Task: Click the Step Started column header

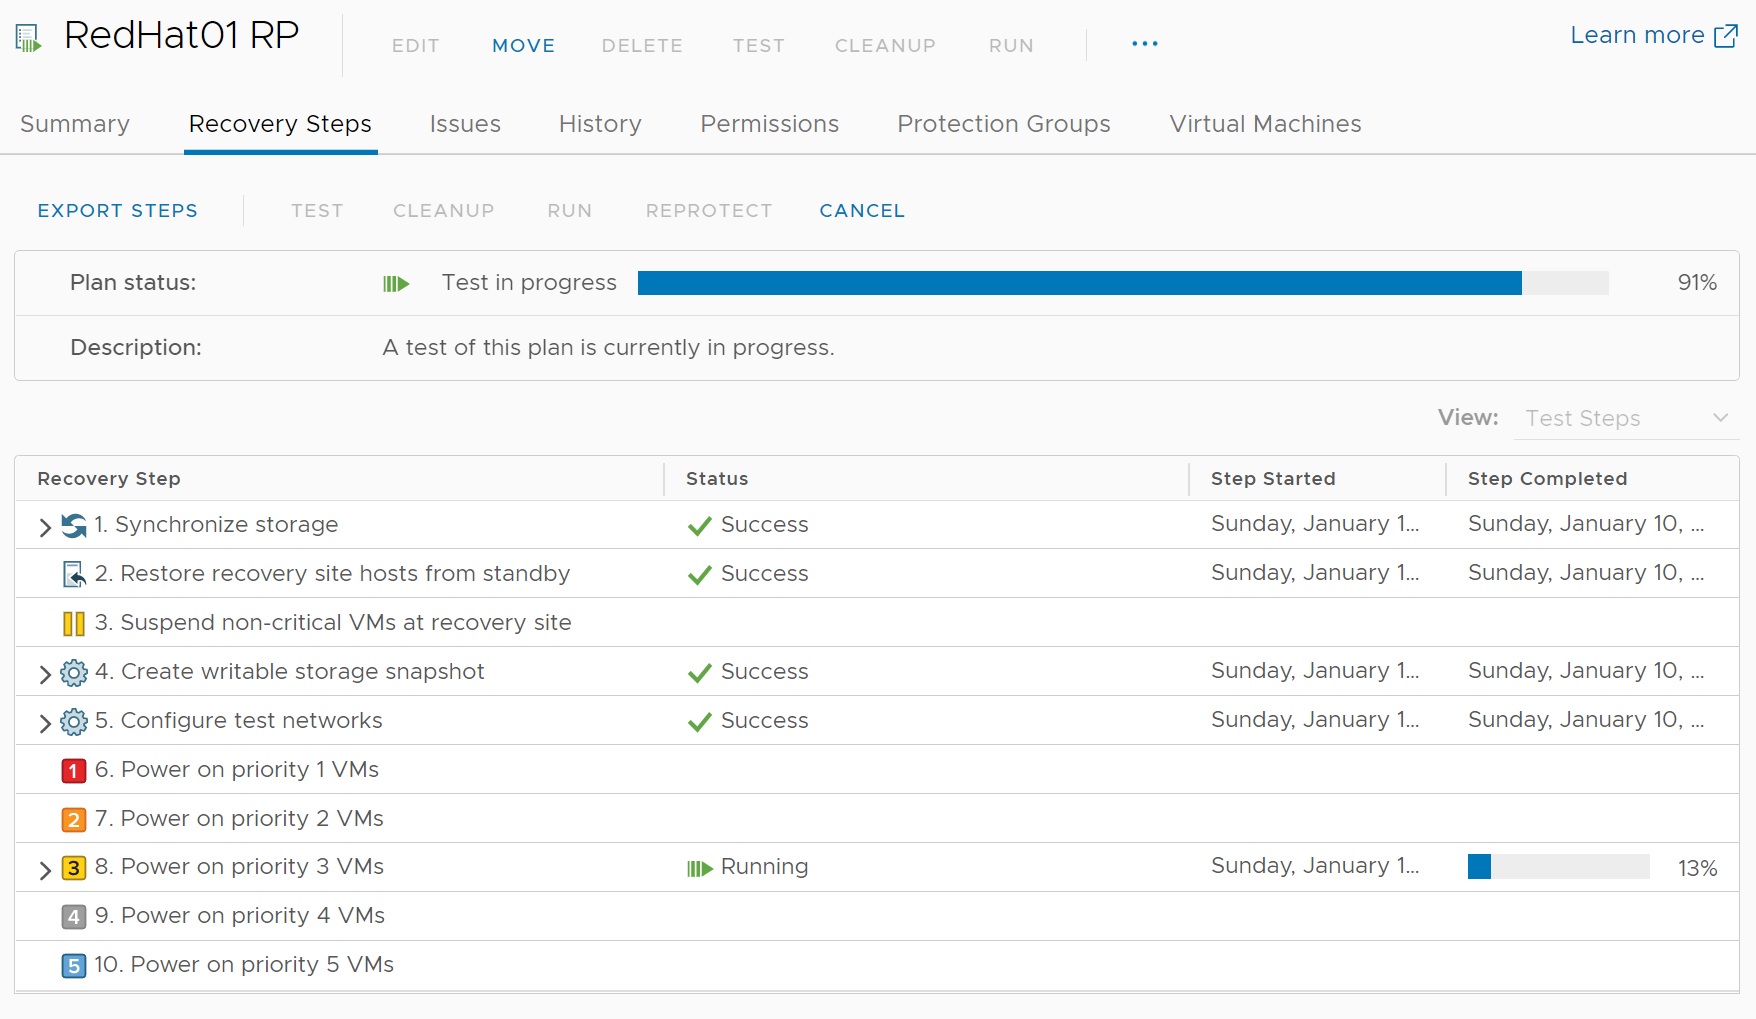Action: [1272, 479]
